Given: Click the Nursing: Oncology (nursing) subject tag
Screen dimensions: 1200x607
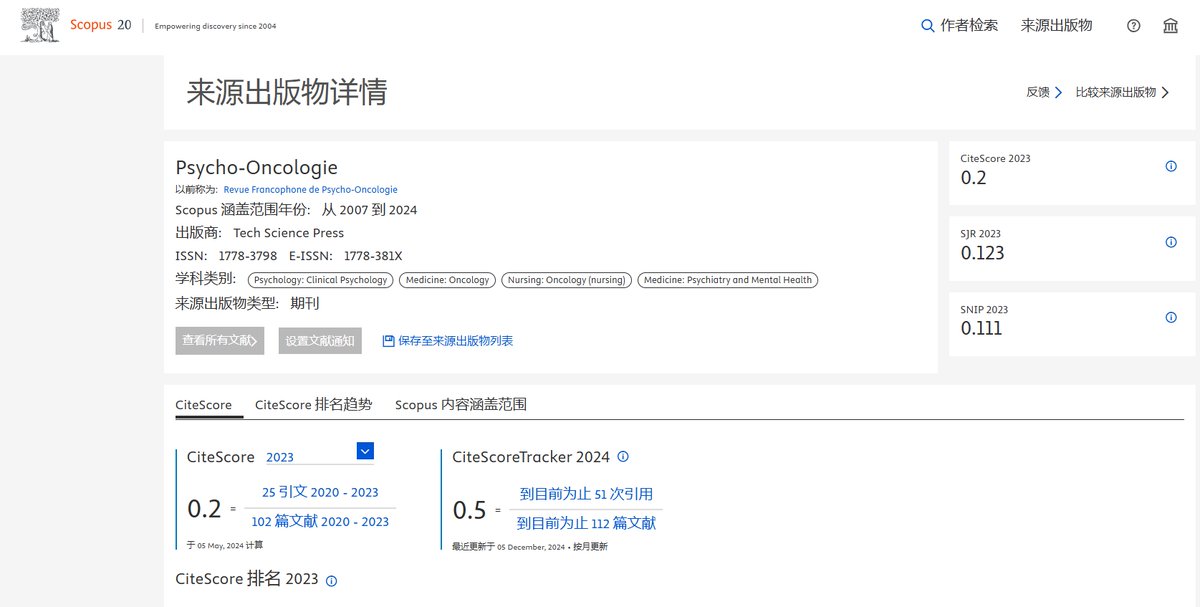Looking at the screenshot, I should (567, 280).
